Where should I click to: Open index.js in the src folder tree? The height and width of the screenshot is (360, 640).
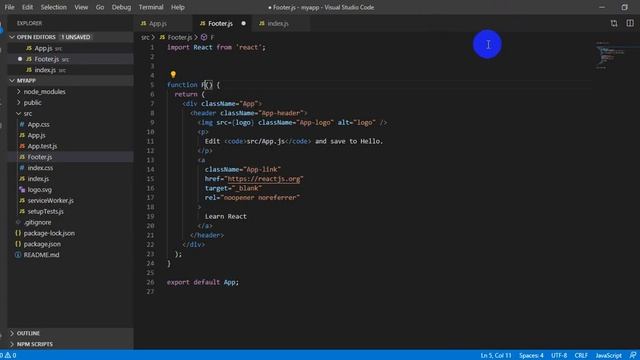70,179
